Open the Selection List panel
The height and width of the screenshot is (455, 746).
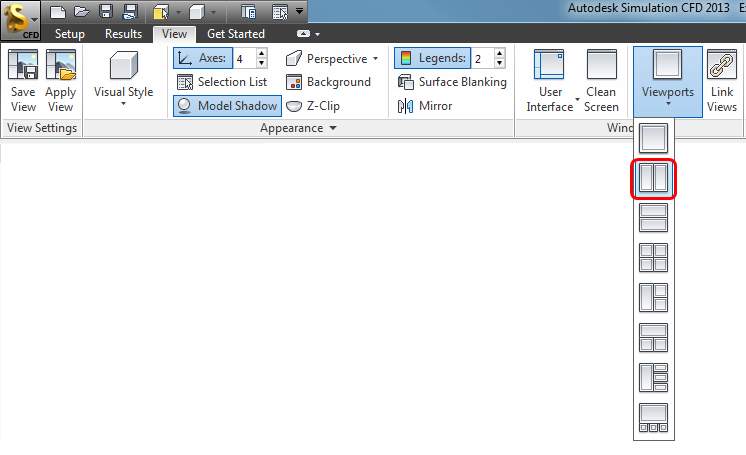222,82
